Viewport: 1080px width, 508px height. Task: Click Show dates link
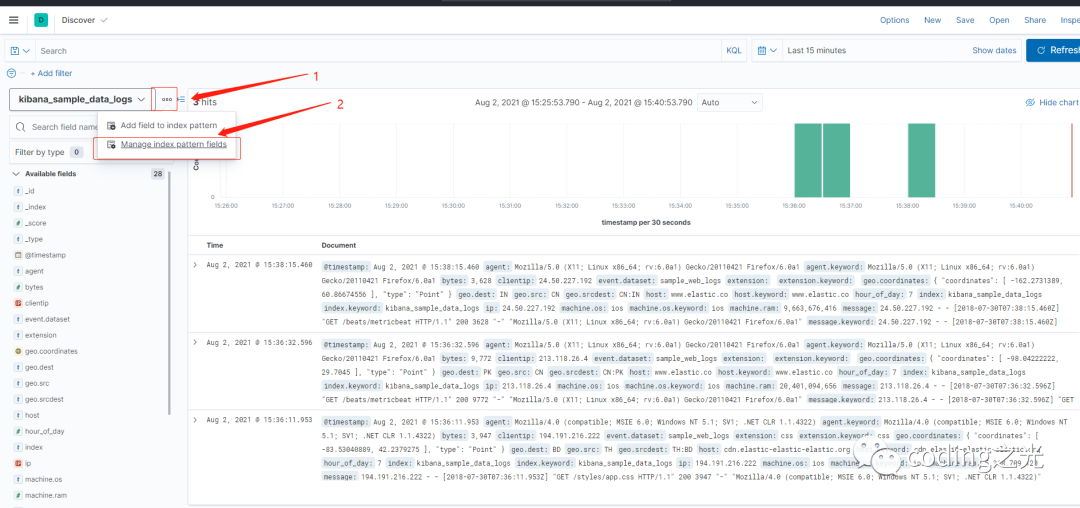coord(994,50)
